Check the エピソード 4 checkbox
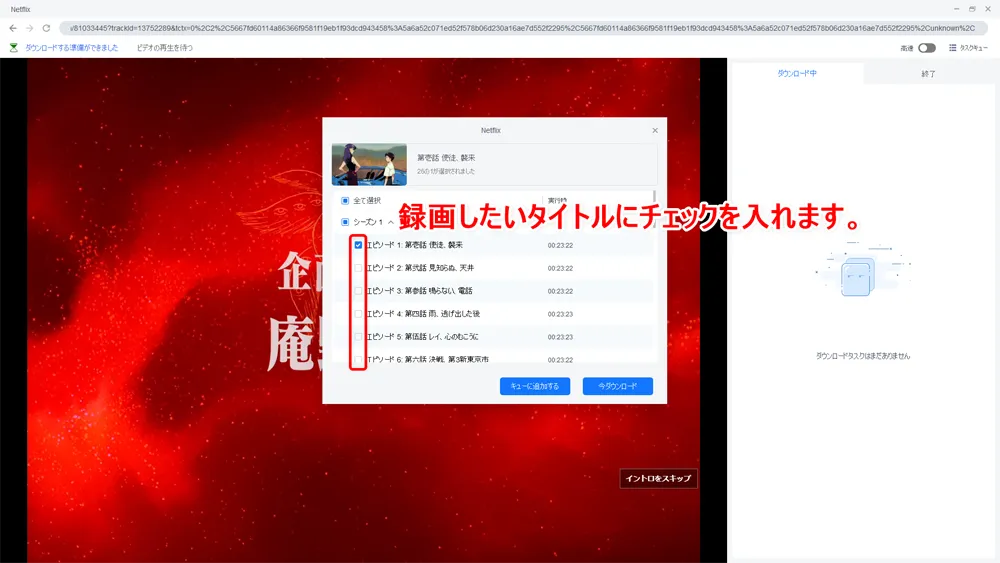The image size is (1000, 563). [358, 314]
